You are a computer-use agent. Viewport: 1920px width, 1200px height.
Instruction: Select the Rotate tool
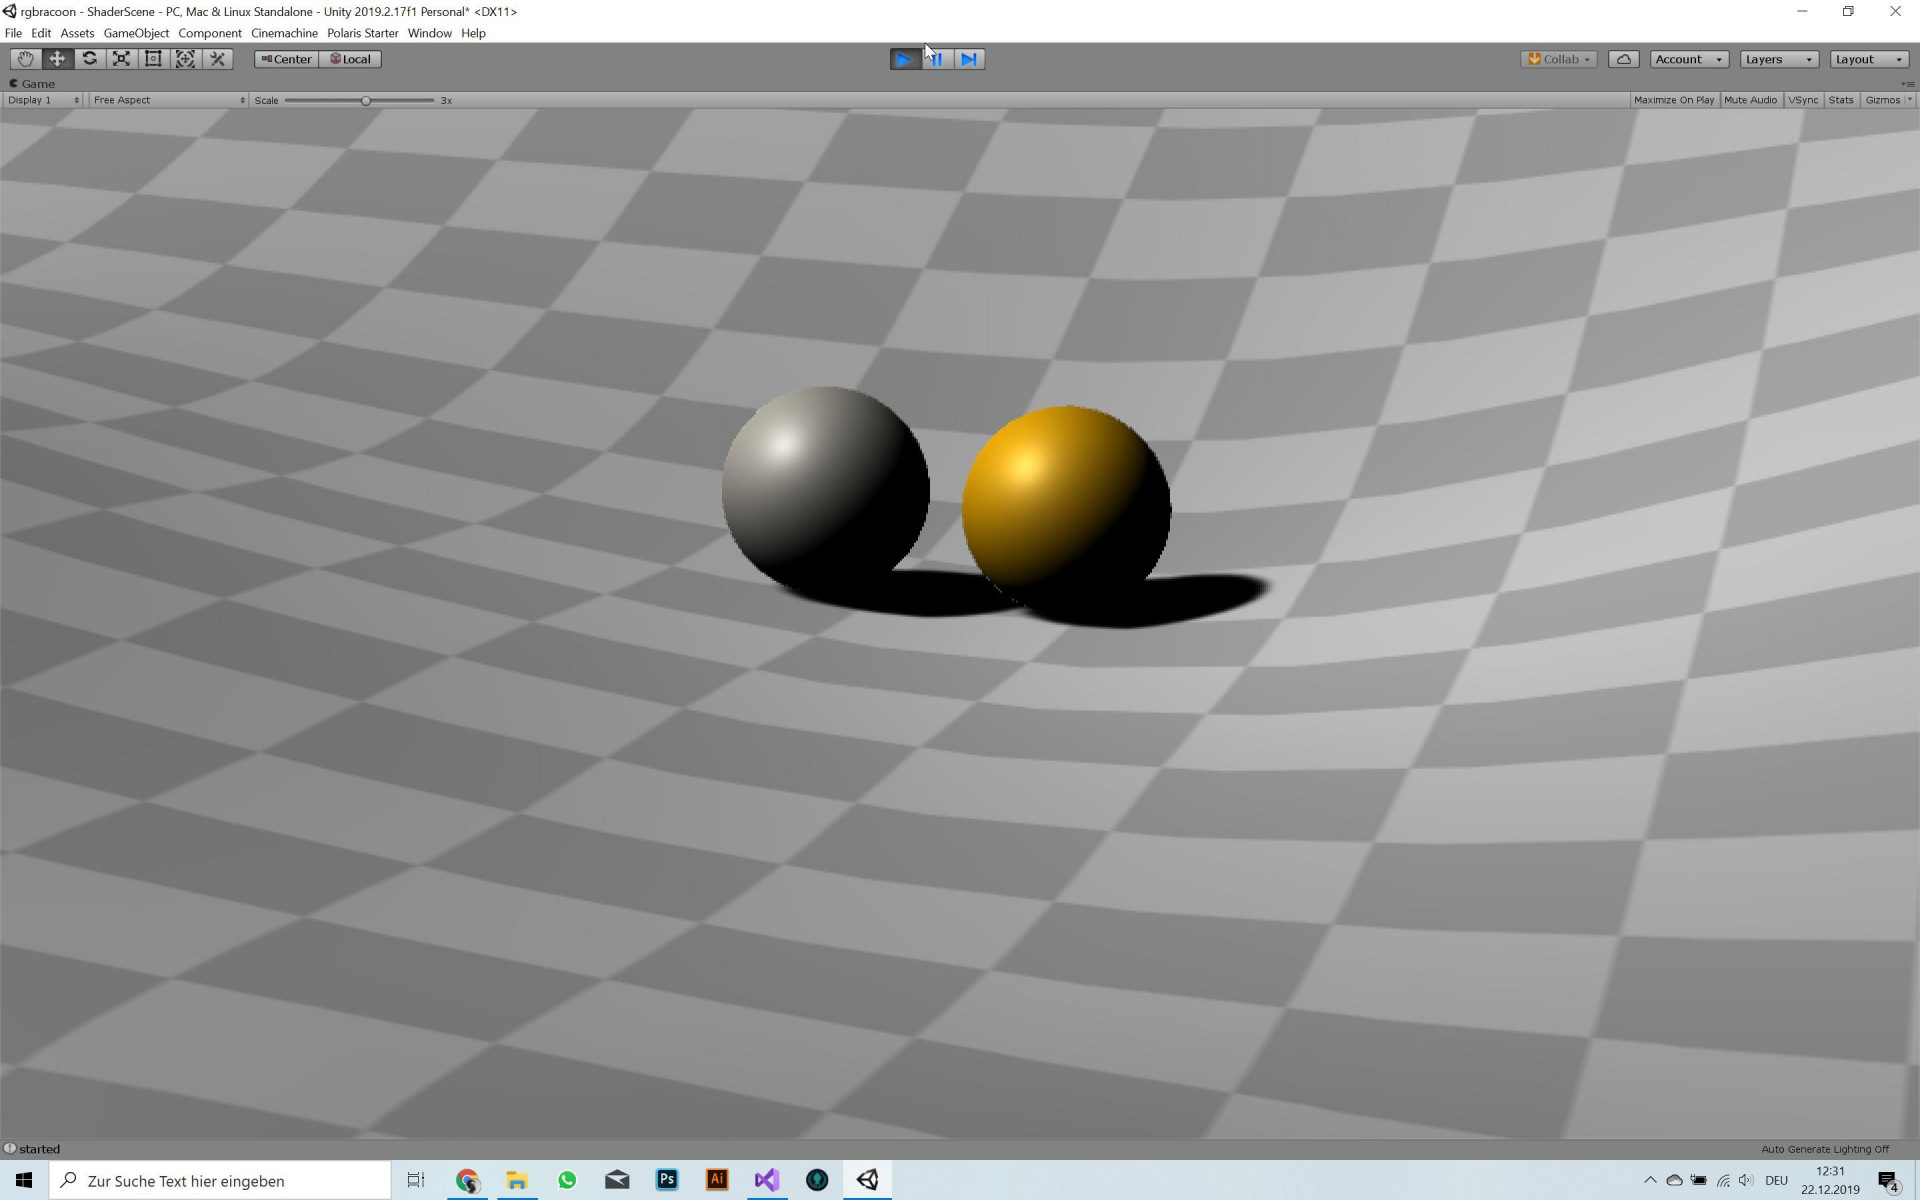[x=89, y=59]
